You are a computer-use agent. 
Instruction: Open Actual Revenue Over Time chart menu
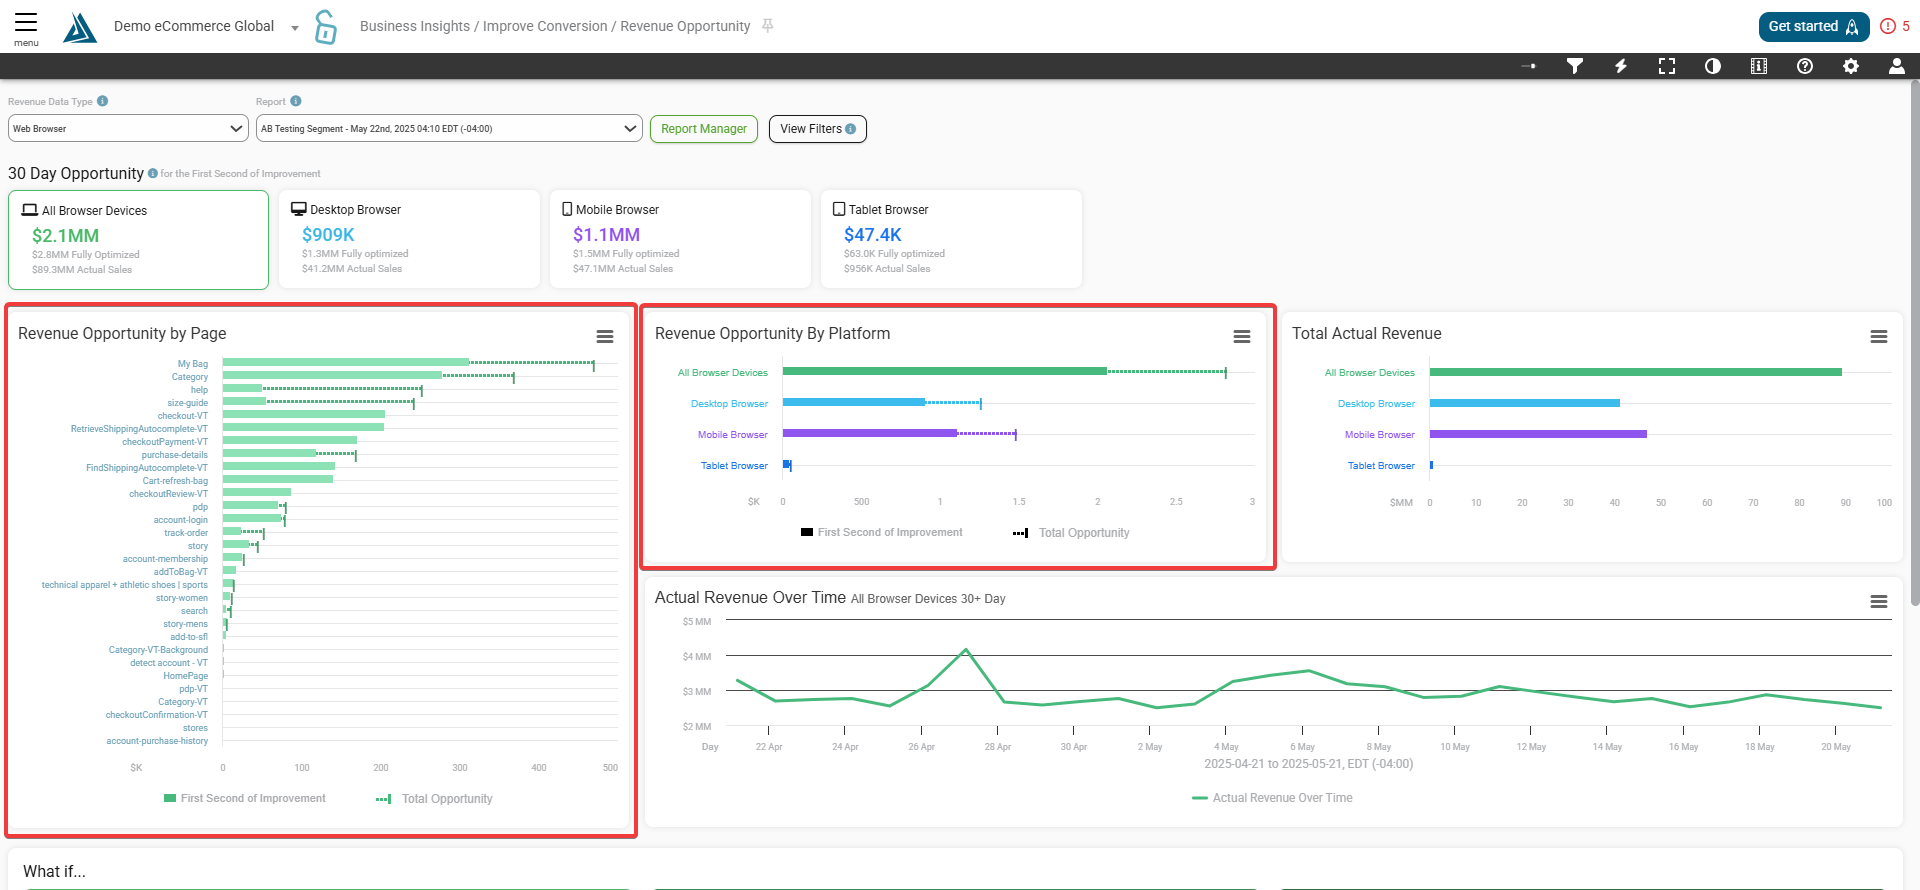point(1879,602)
